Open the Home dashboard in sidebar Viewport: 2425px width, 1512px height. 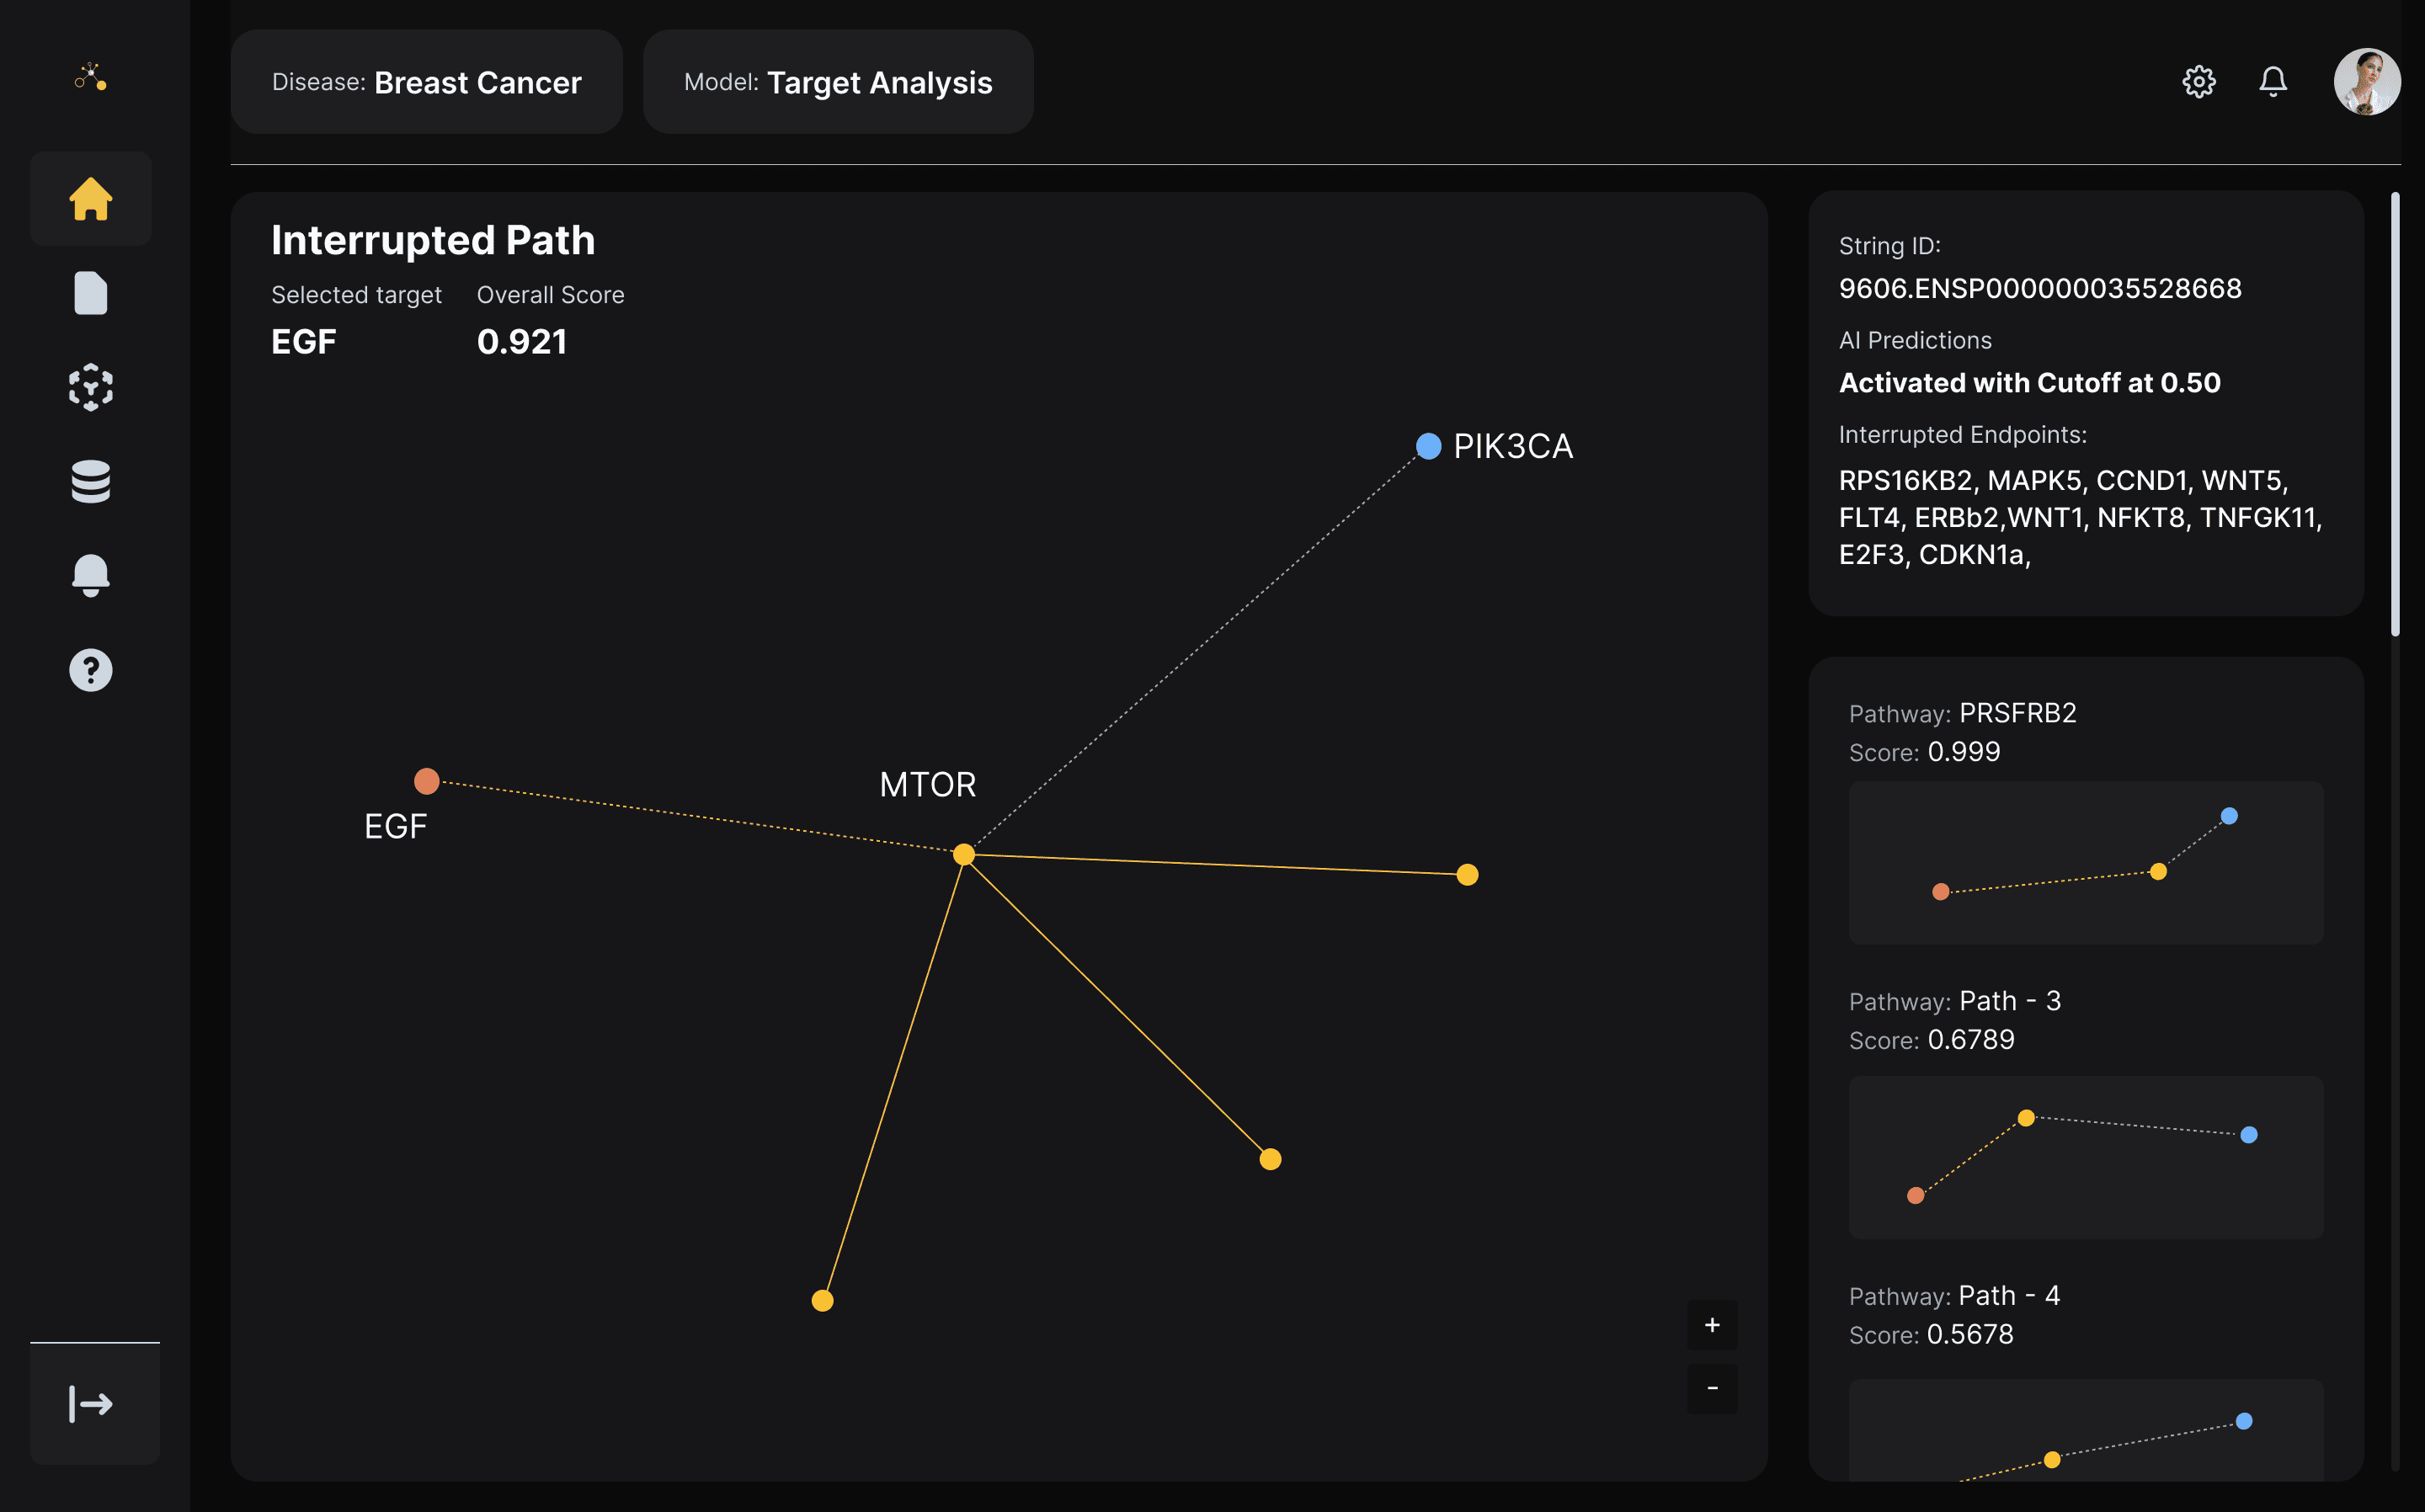[90, 199]
